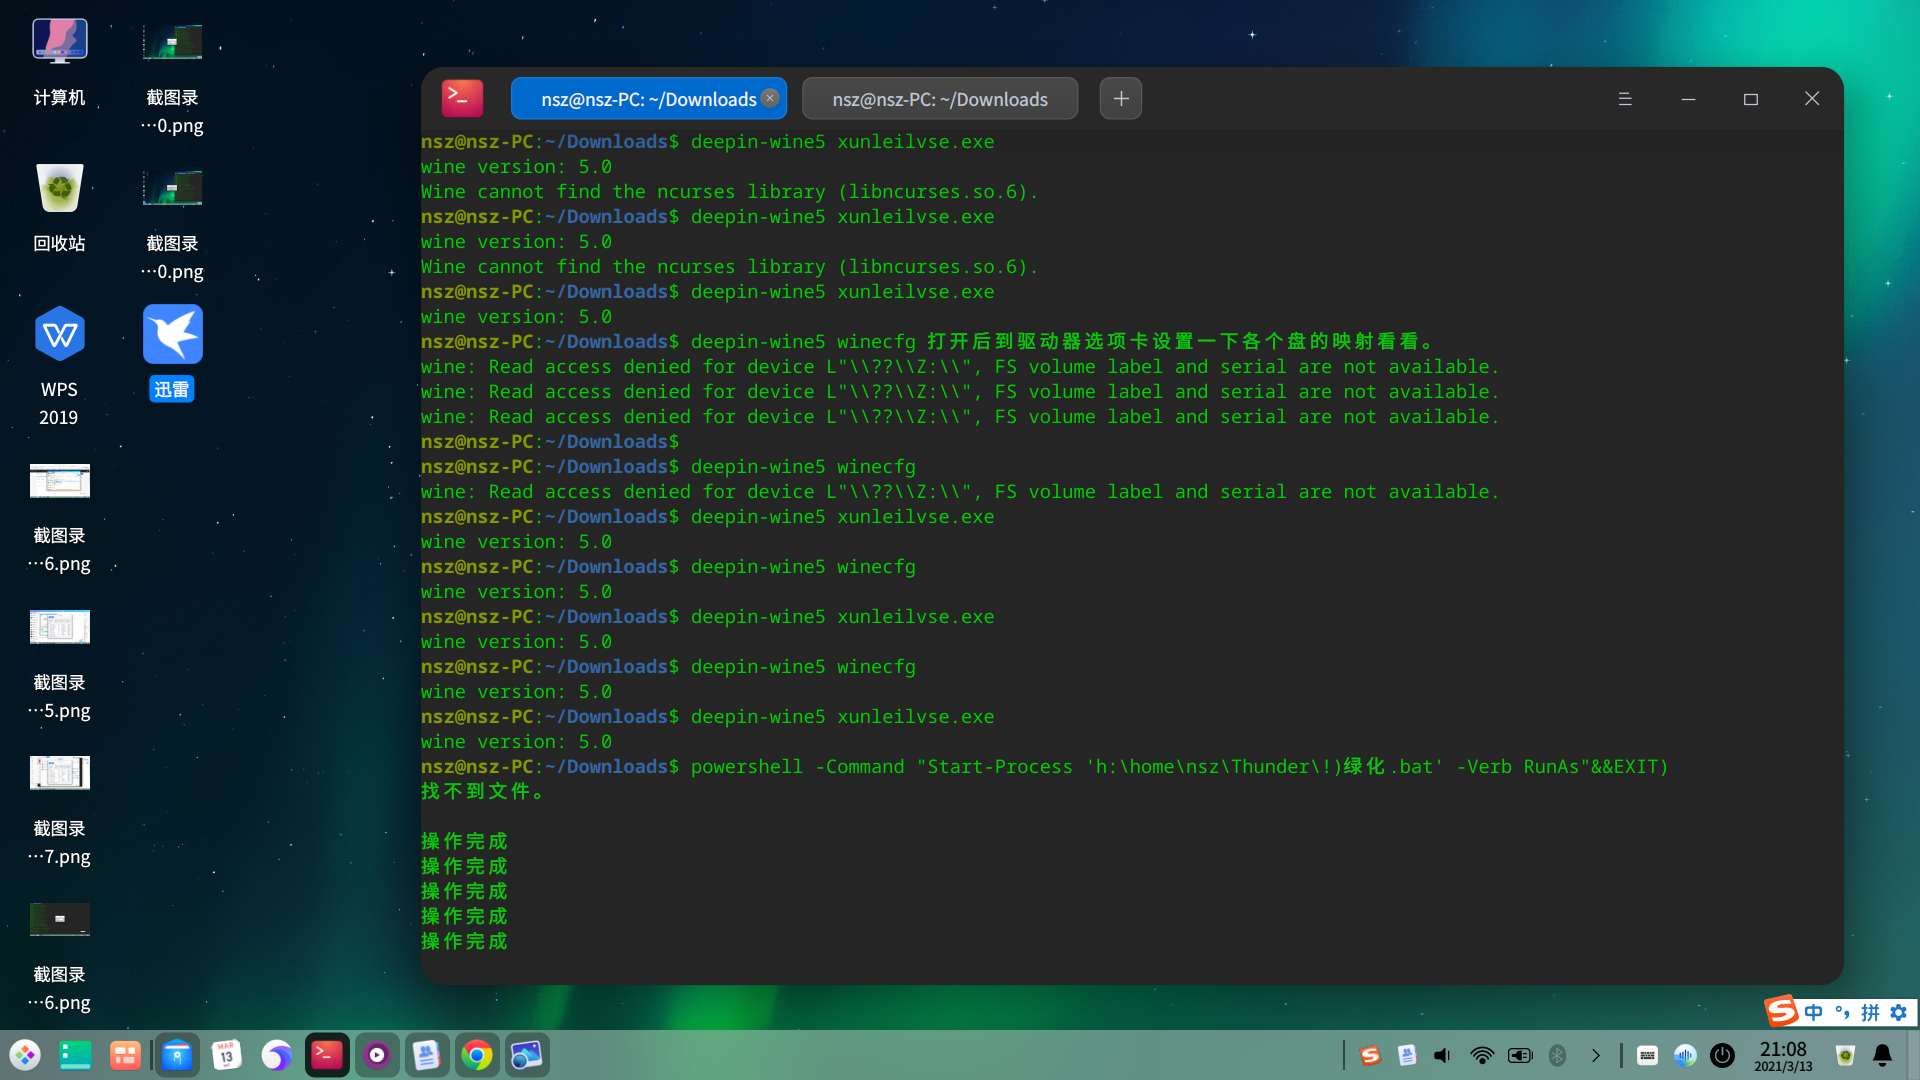Open Google Chrome from the dock
The width and height of the screenshot is (1920, 1080).
tap(477, 1055)
